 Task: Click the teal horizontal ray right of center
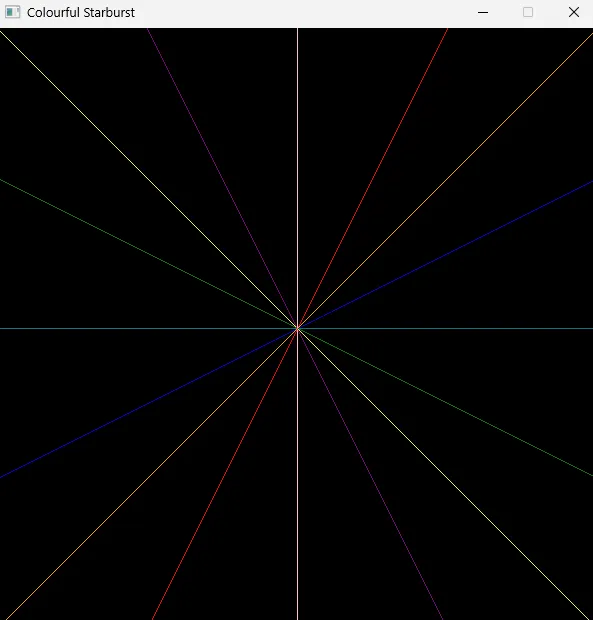tap(445, 328)
